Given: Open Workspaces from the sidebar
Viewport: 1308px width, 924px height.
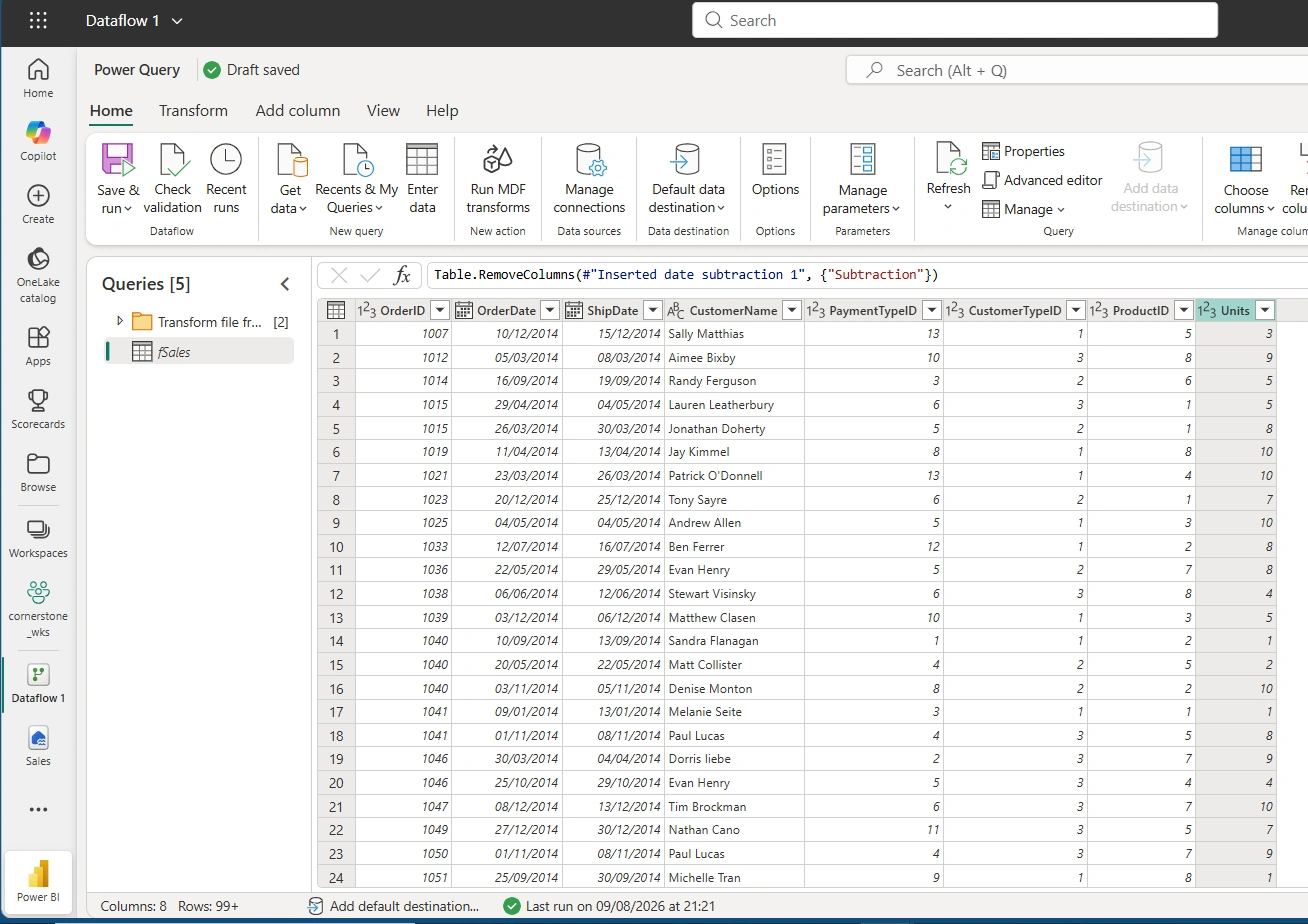Looking at the screenshot, I should pos(38,538).
